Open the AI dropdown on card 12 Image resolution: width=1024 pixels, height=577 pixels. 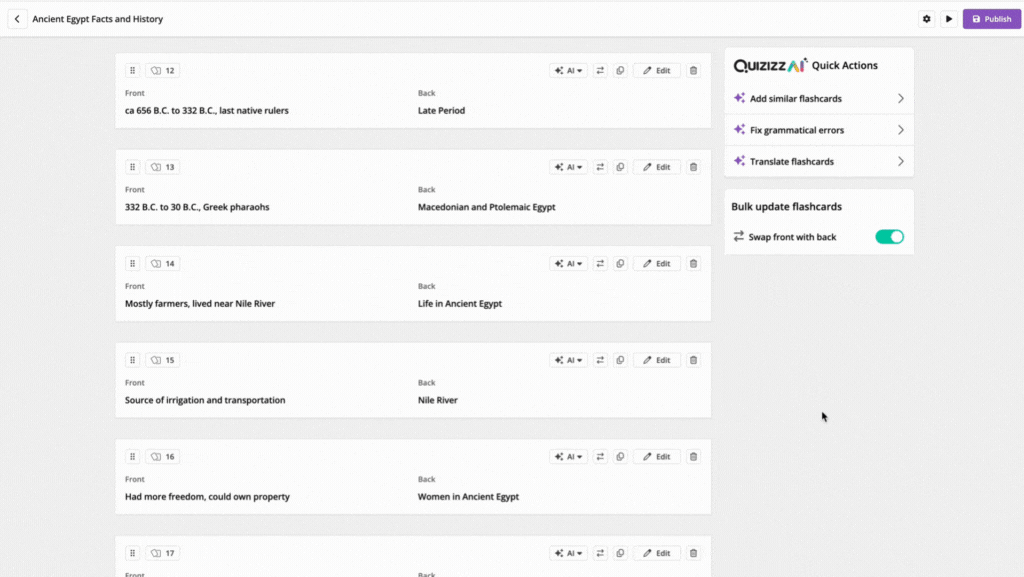(x=568, y=70)
